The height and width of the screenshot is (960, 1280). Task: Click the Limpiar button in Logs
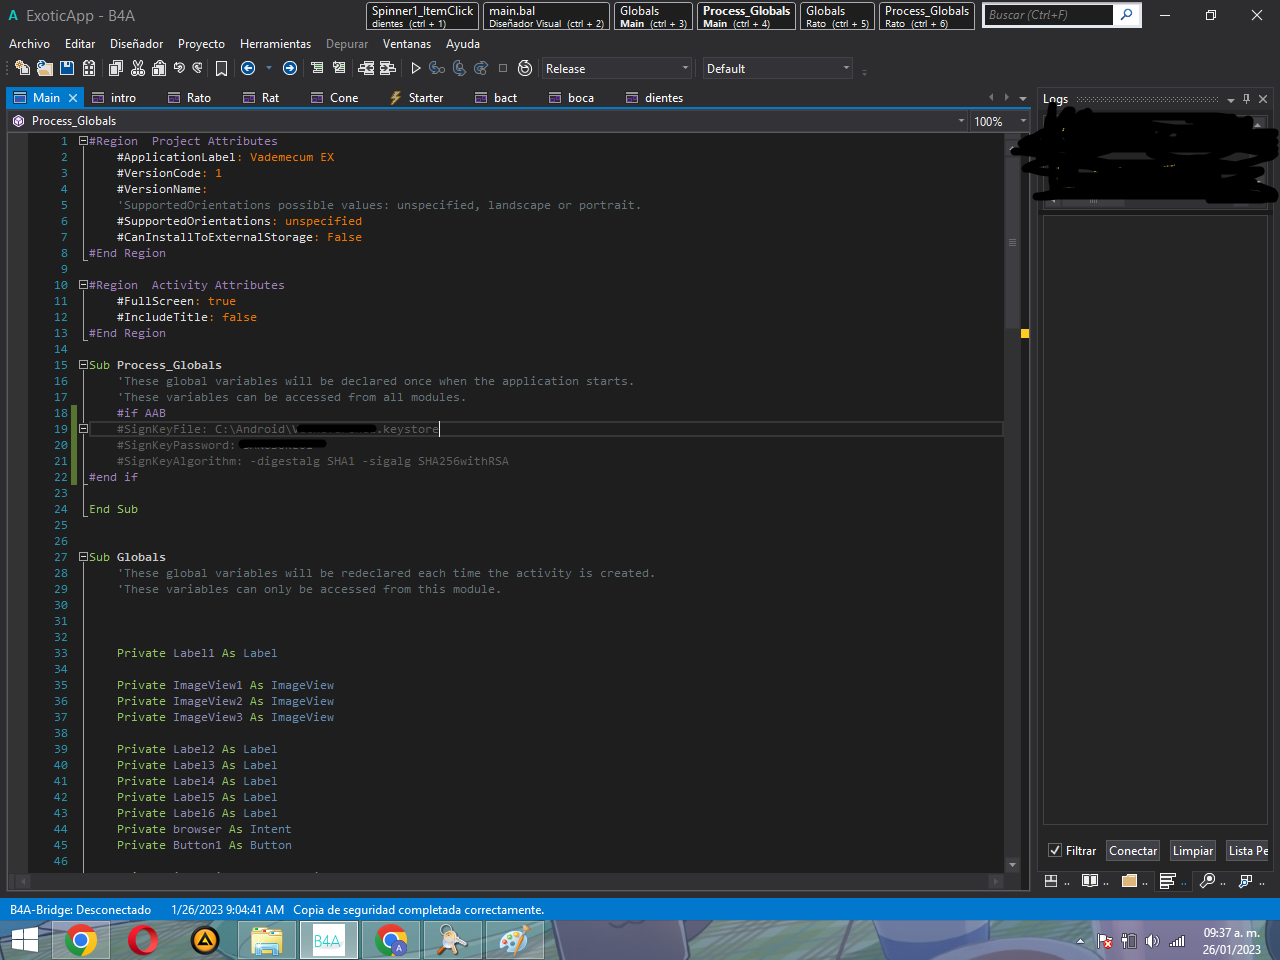1193,851
